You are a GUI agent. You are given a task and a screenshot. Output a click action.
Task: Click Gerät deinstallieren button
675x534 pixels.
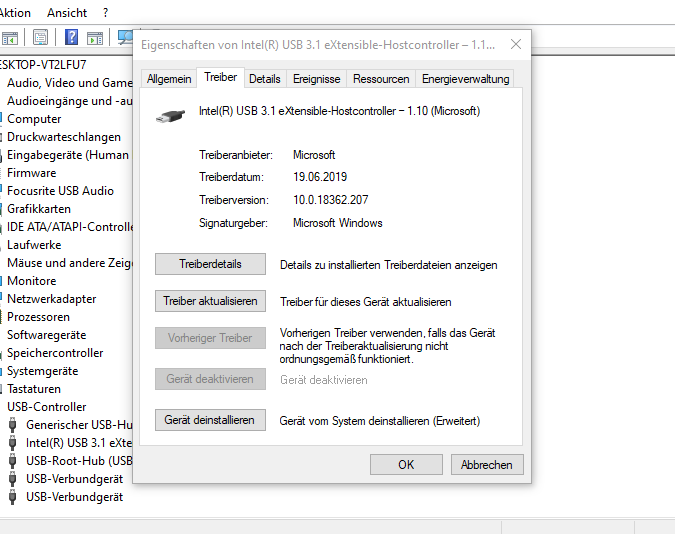click(210, 420)
